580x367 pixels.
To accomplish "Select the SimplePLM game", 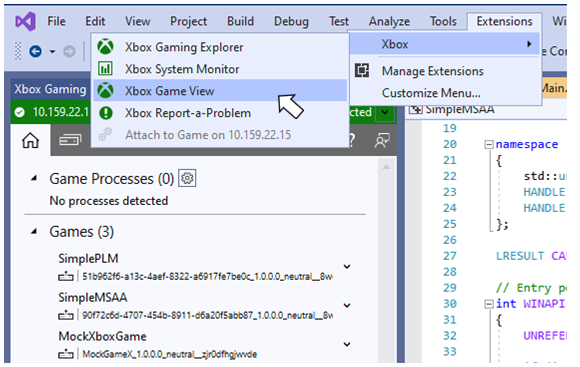I will pos(88,258).
